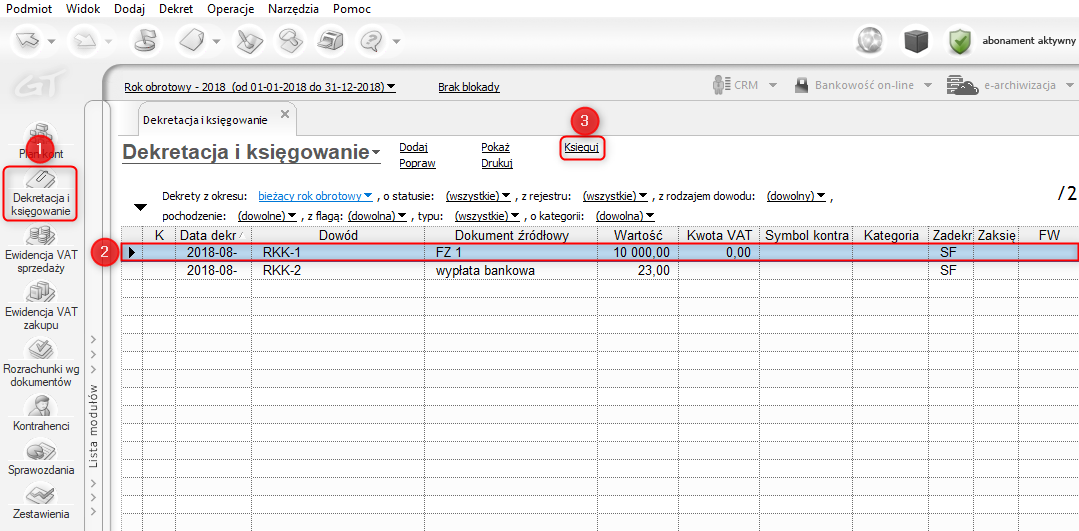The width and height of the screenshot is (1079, 531).
Task: Click the globe icon in top right
Action: [870, 41]
